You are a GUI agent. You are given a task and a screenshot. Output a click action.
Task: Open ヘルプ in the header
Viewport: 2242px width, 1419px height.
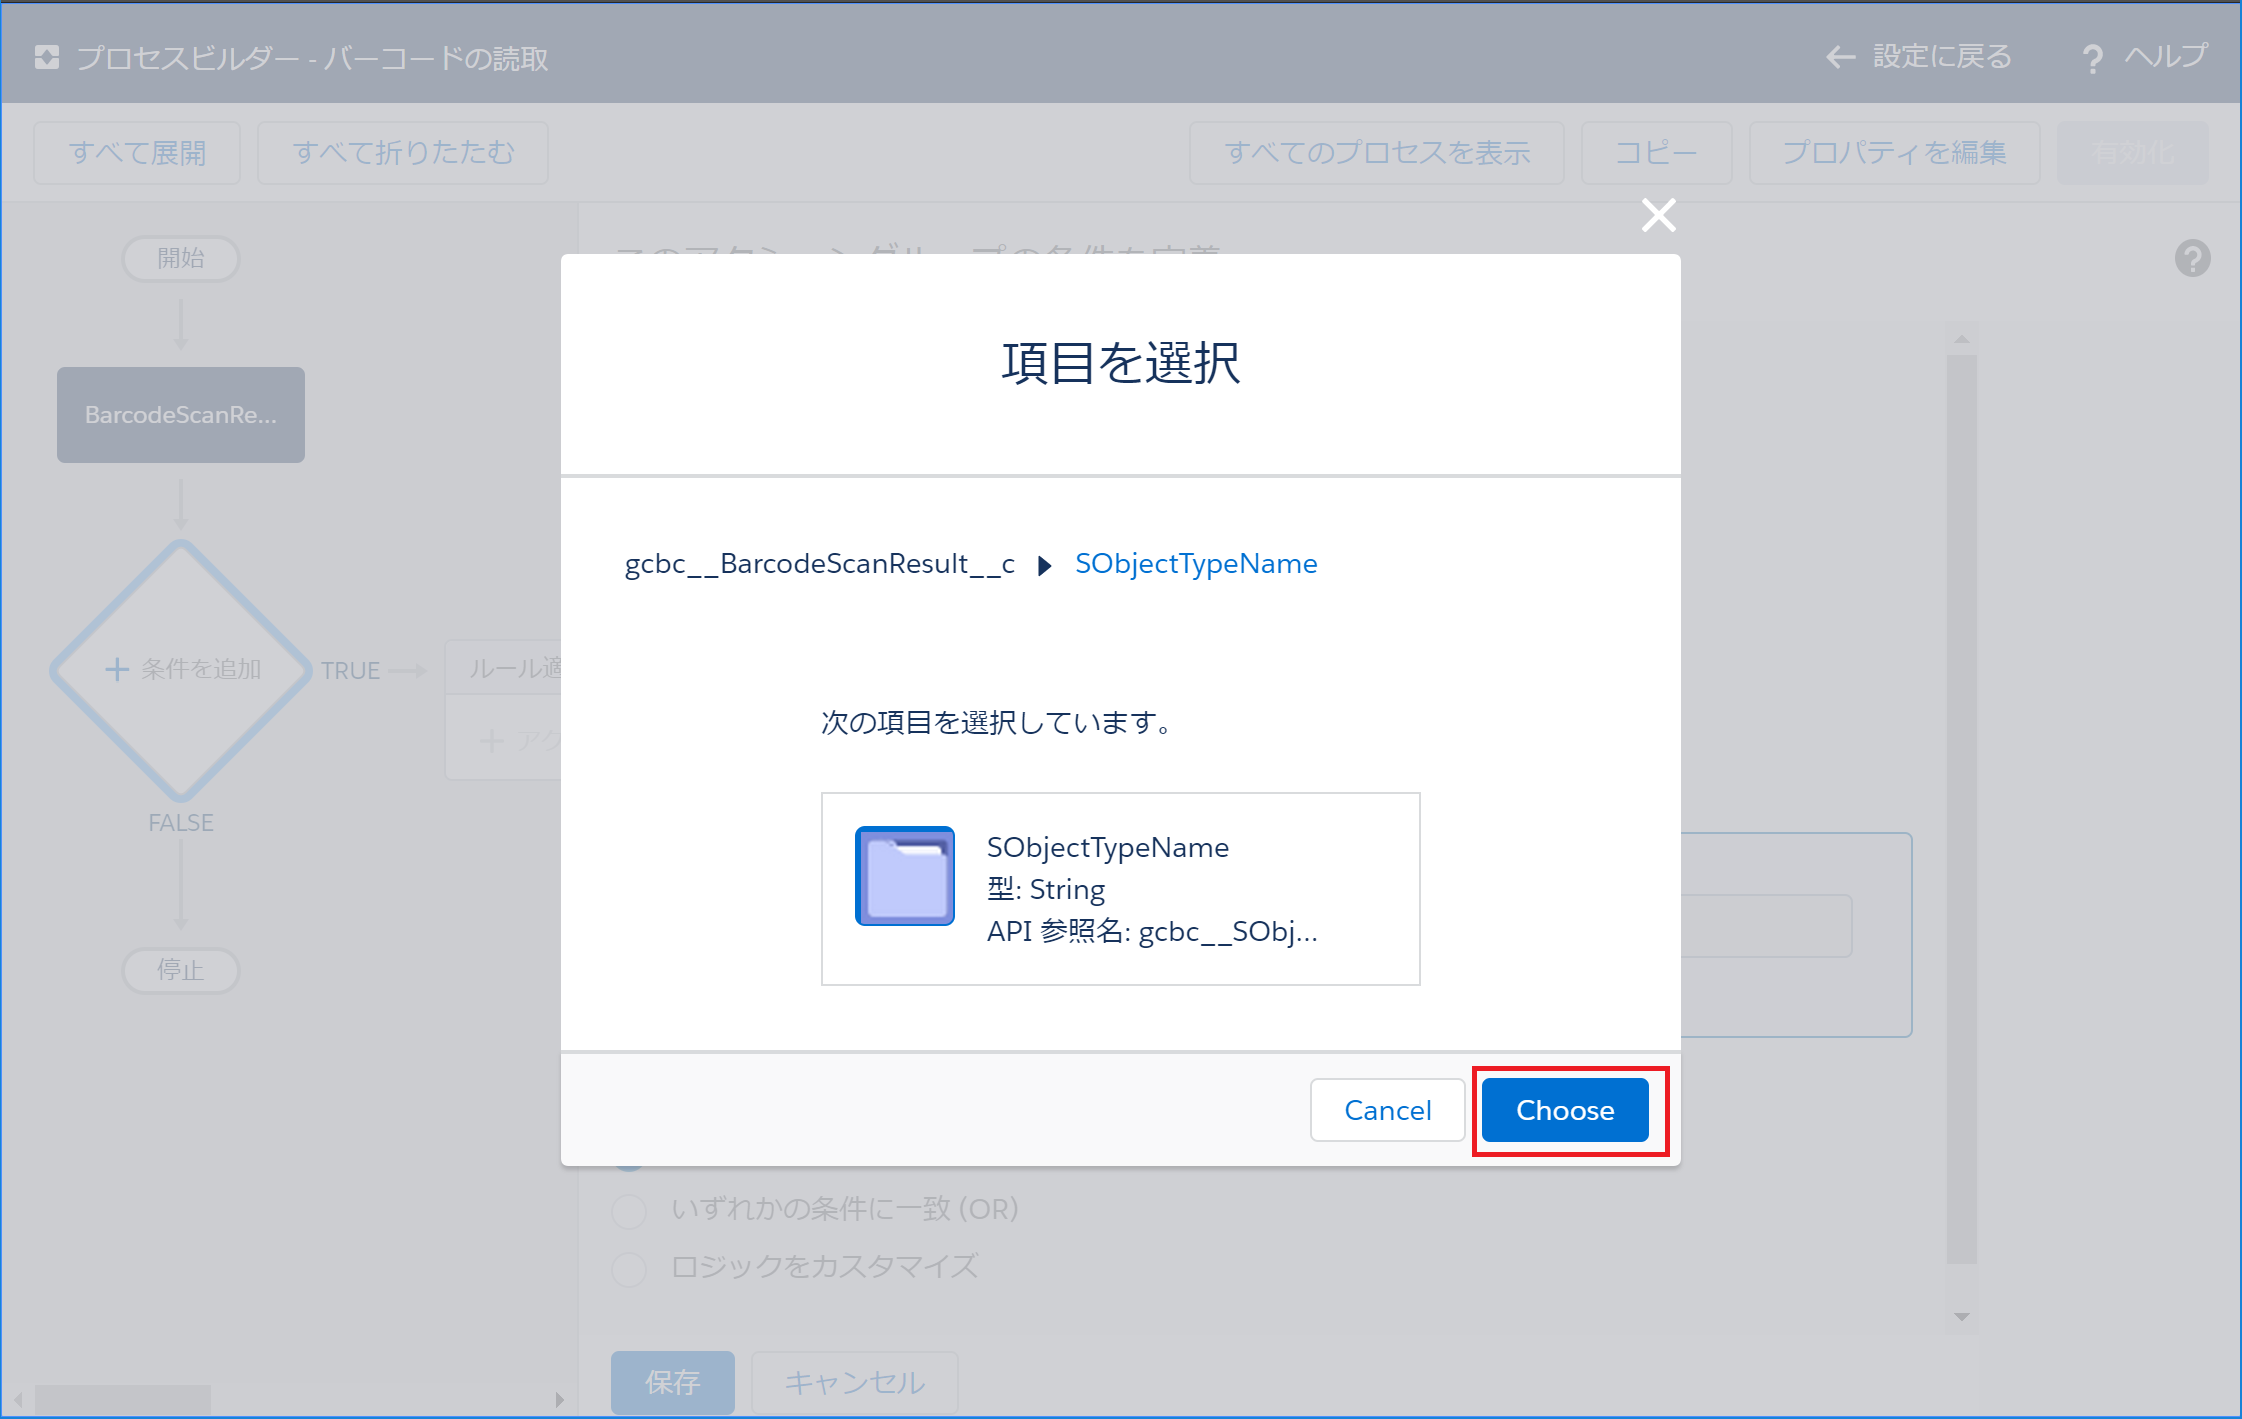[2166, 57]
